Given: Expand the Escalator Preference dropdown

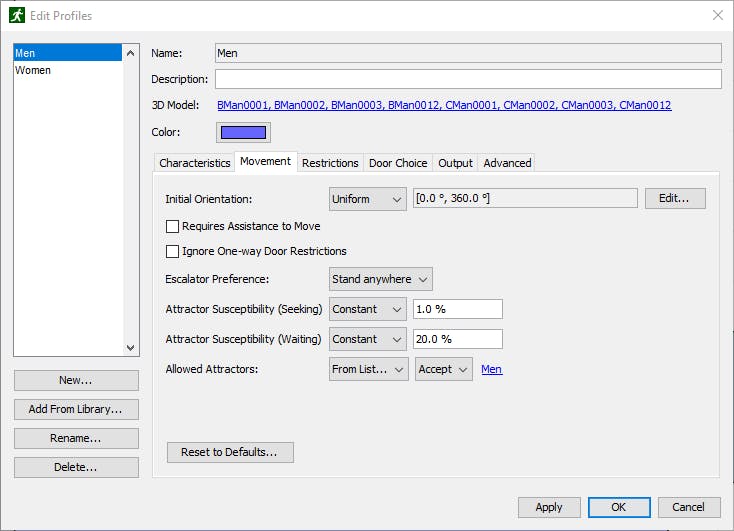Looking at the screenshot, I should coord(380,279).
